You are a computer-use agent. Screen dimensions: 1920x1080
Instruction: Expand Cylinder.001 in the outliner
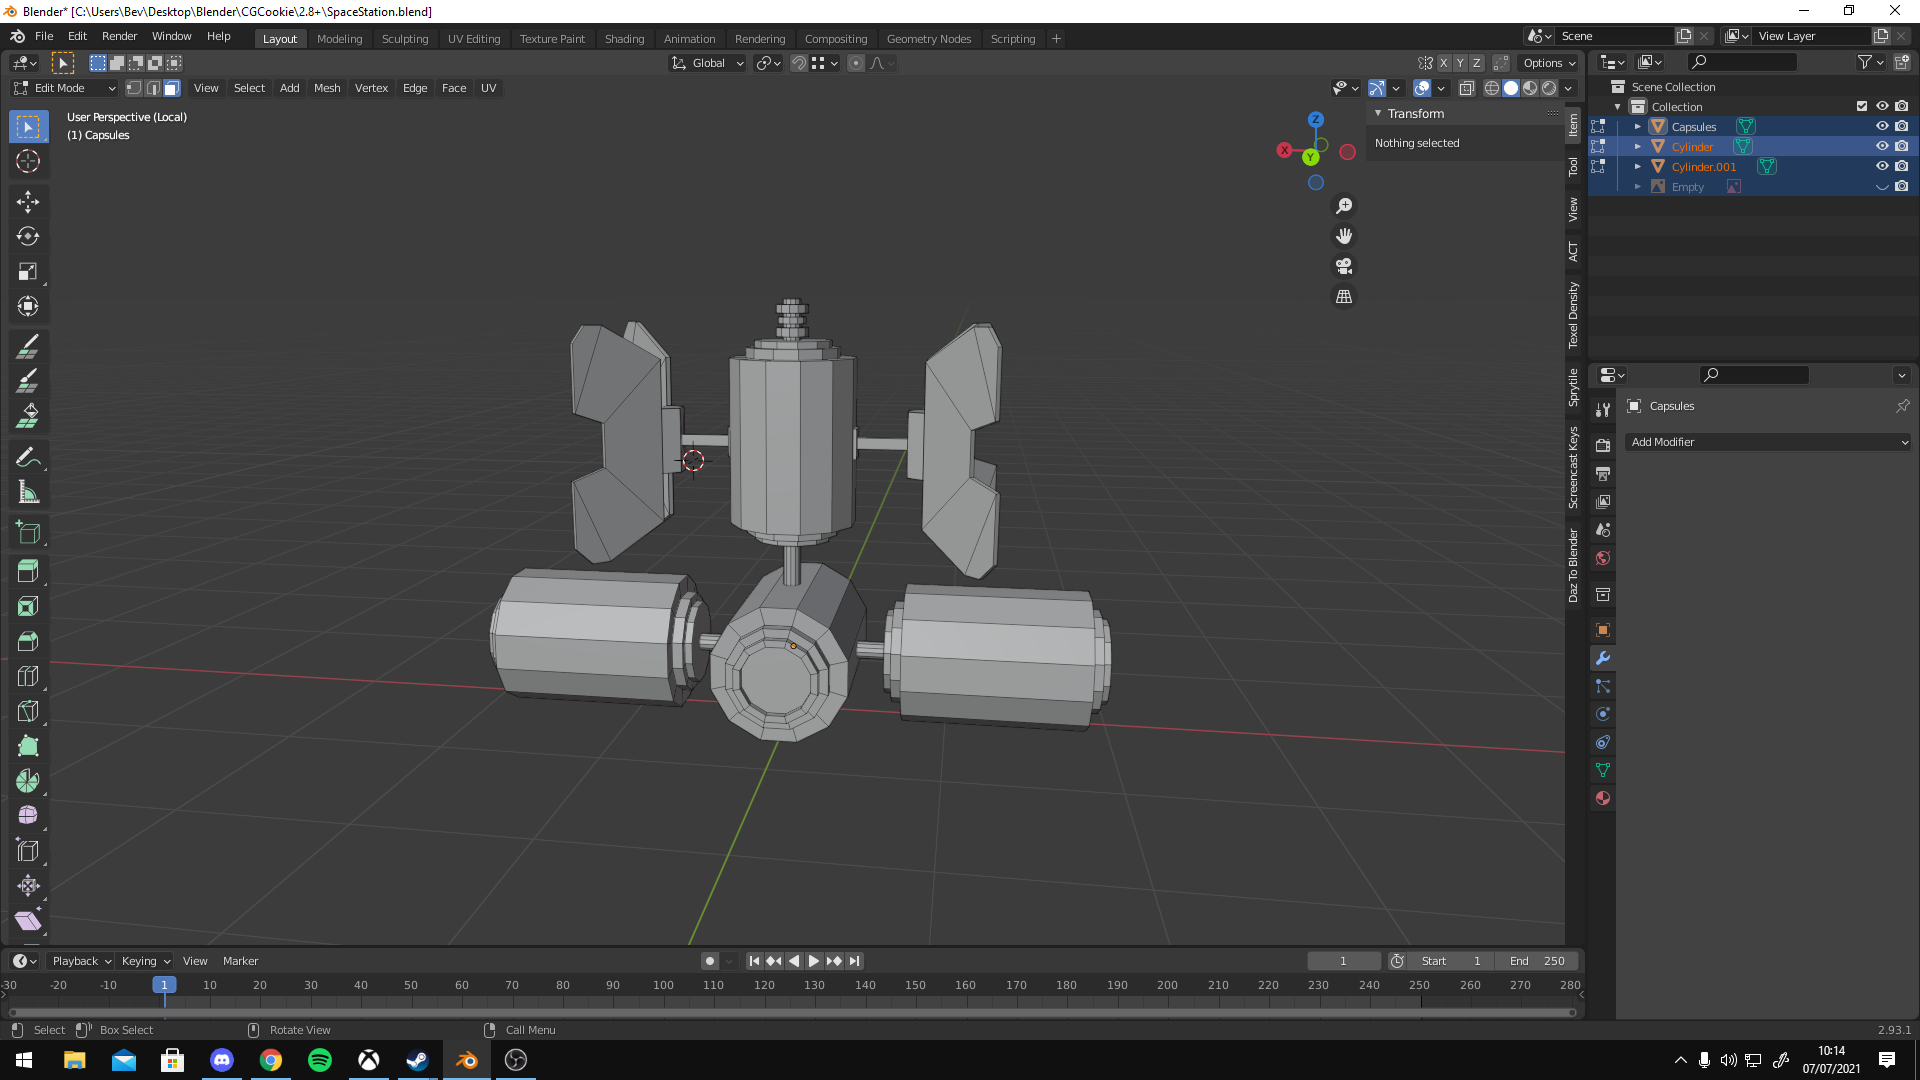[1637, 167]
